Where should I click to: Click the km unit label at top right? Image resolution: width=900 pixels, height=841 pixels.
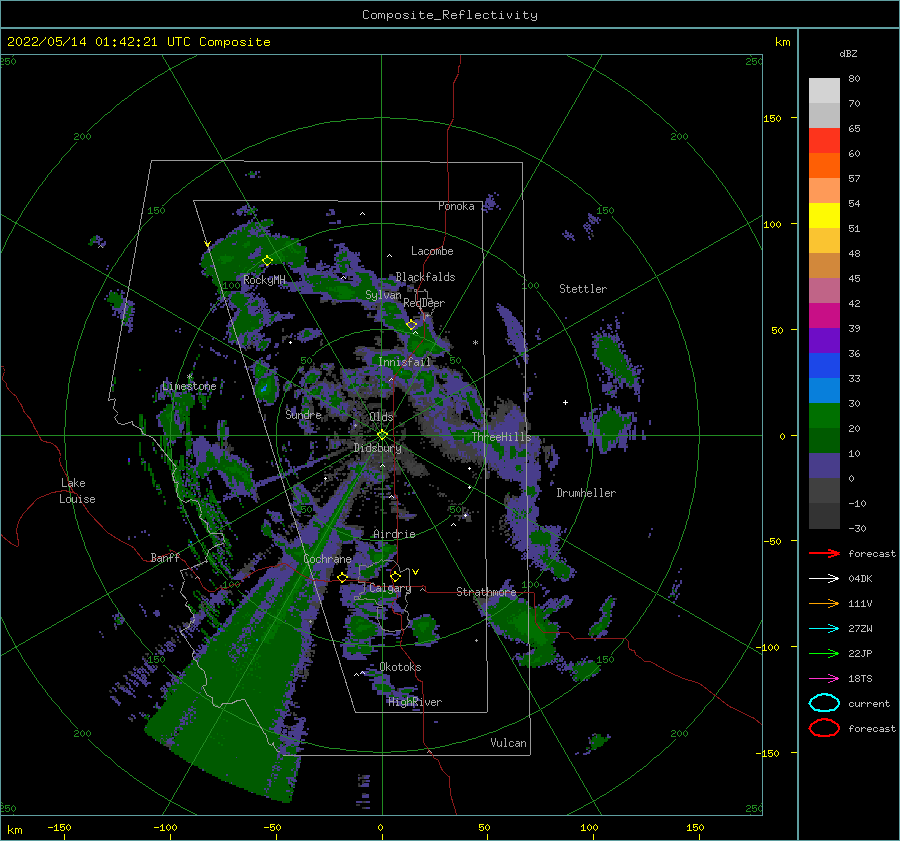tap(782, 42)
